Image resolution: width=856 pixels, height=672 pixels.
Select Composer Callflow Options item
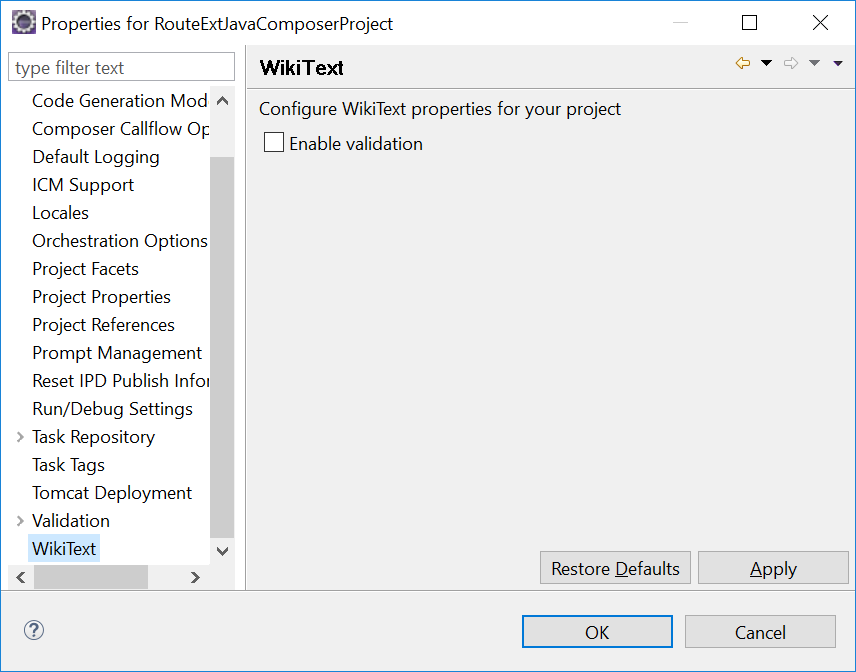tap(121, 129)
